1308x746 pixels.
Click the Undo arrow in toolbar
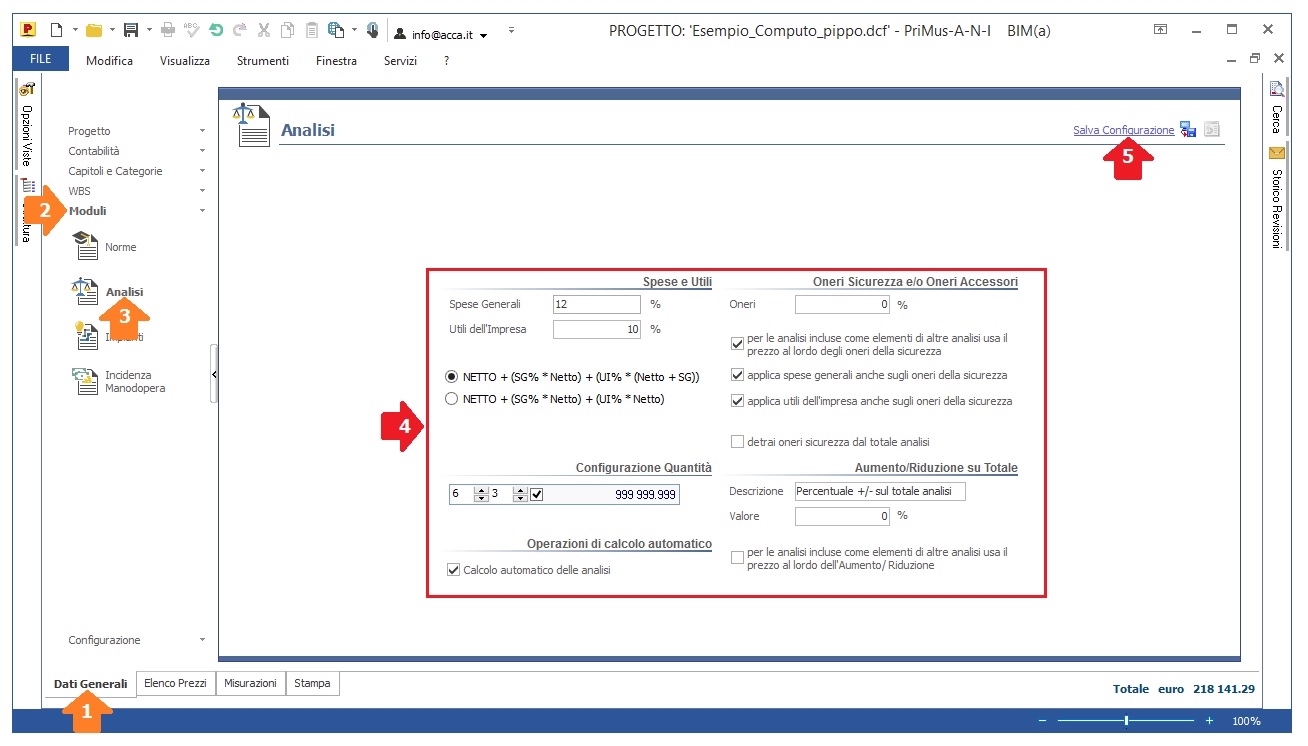pos(216,30)
